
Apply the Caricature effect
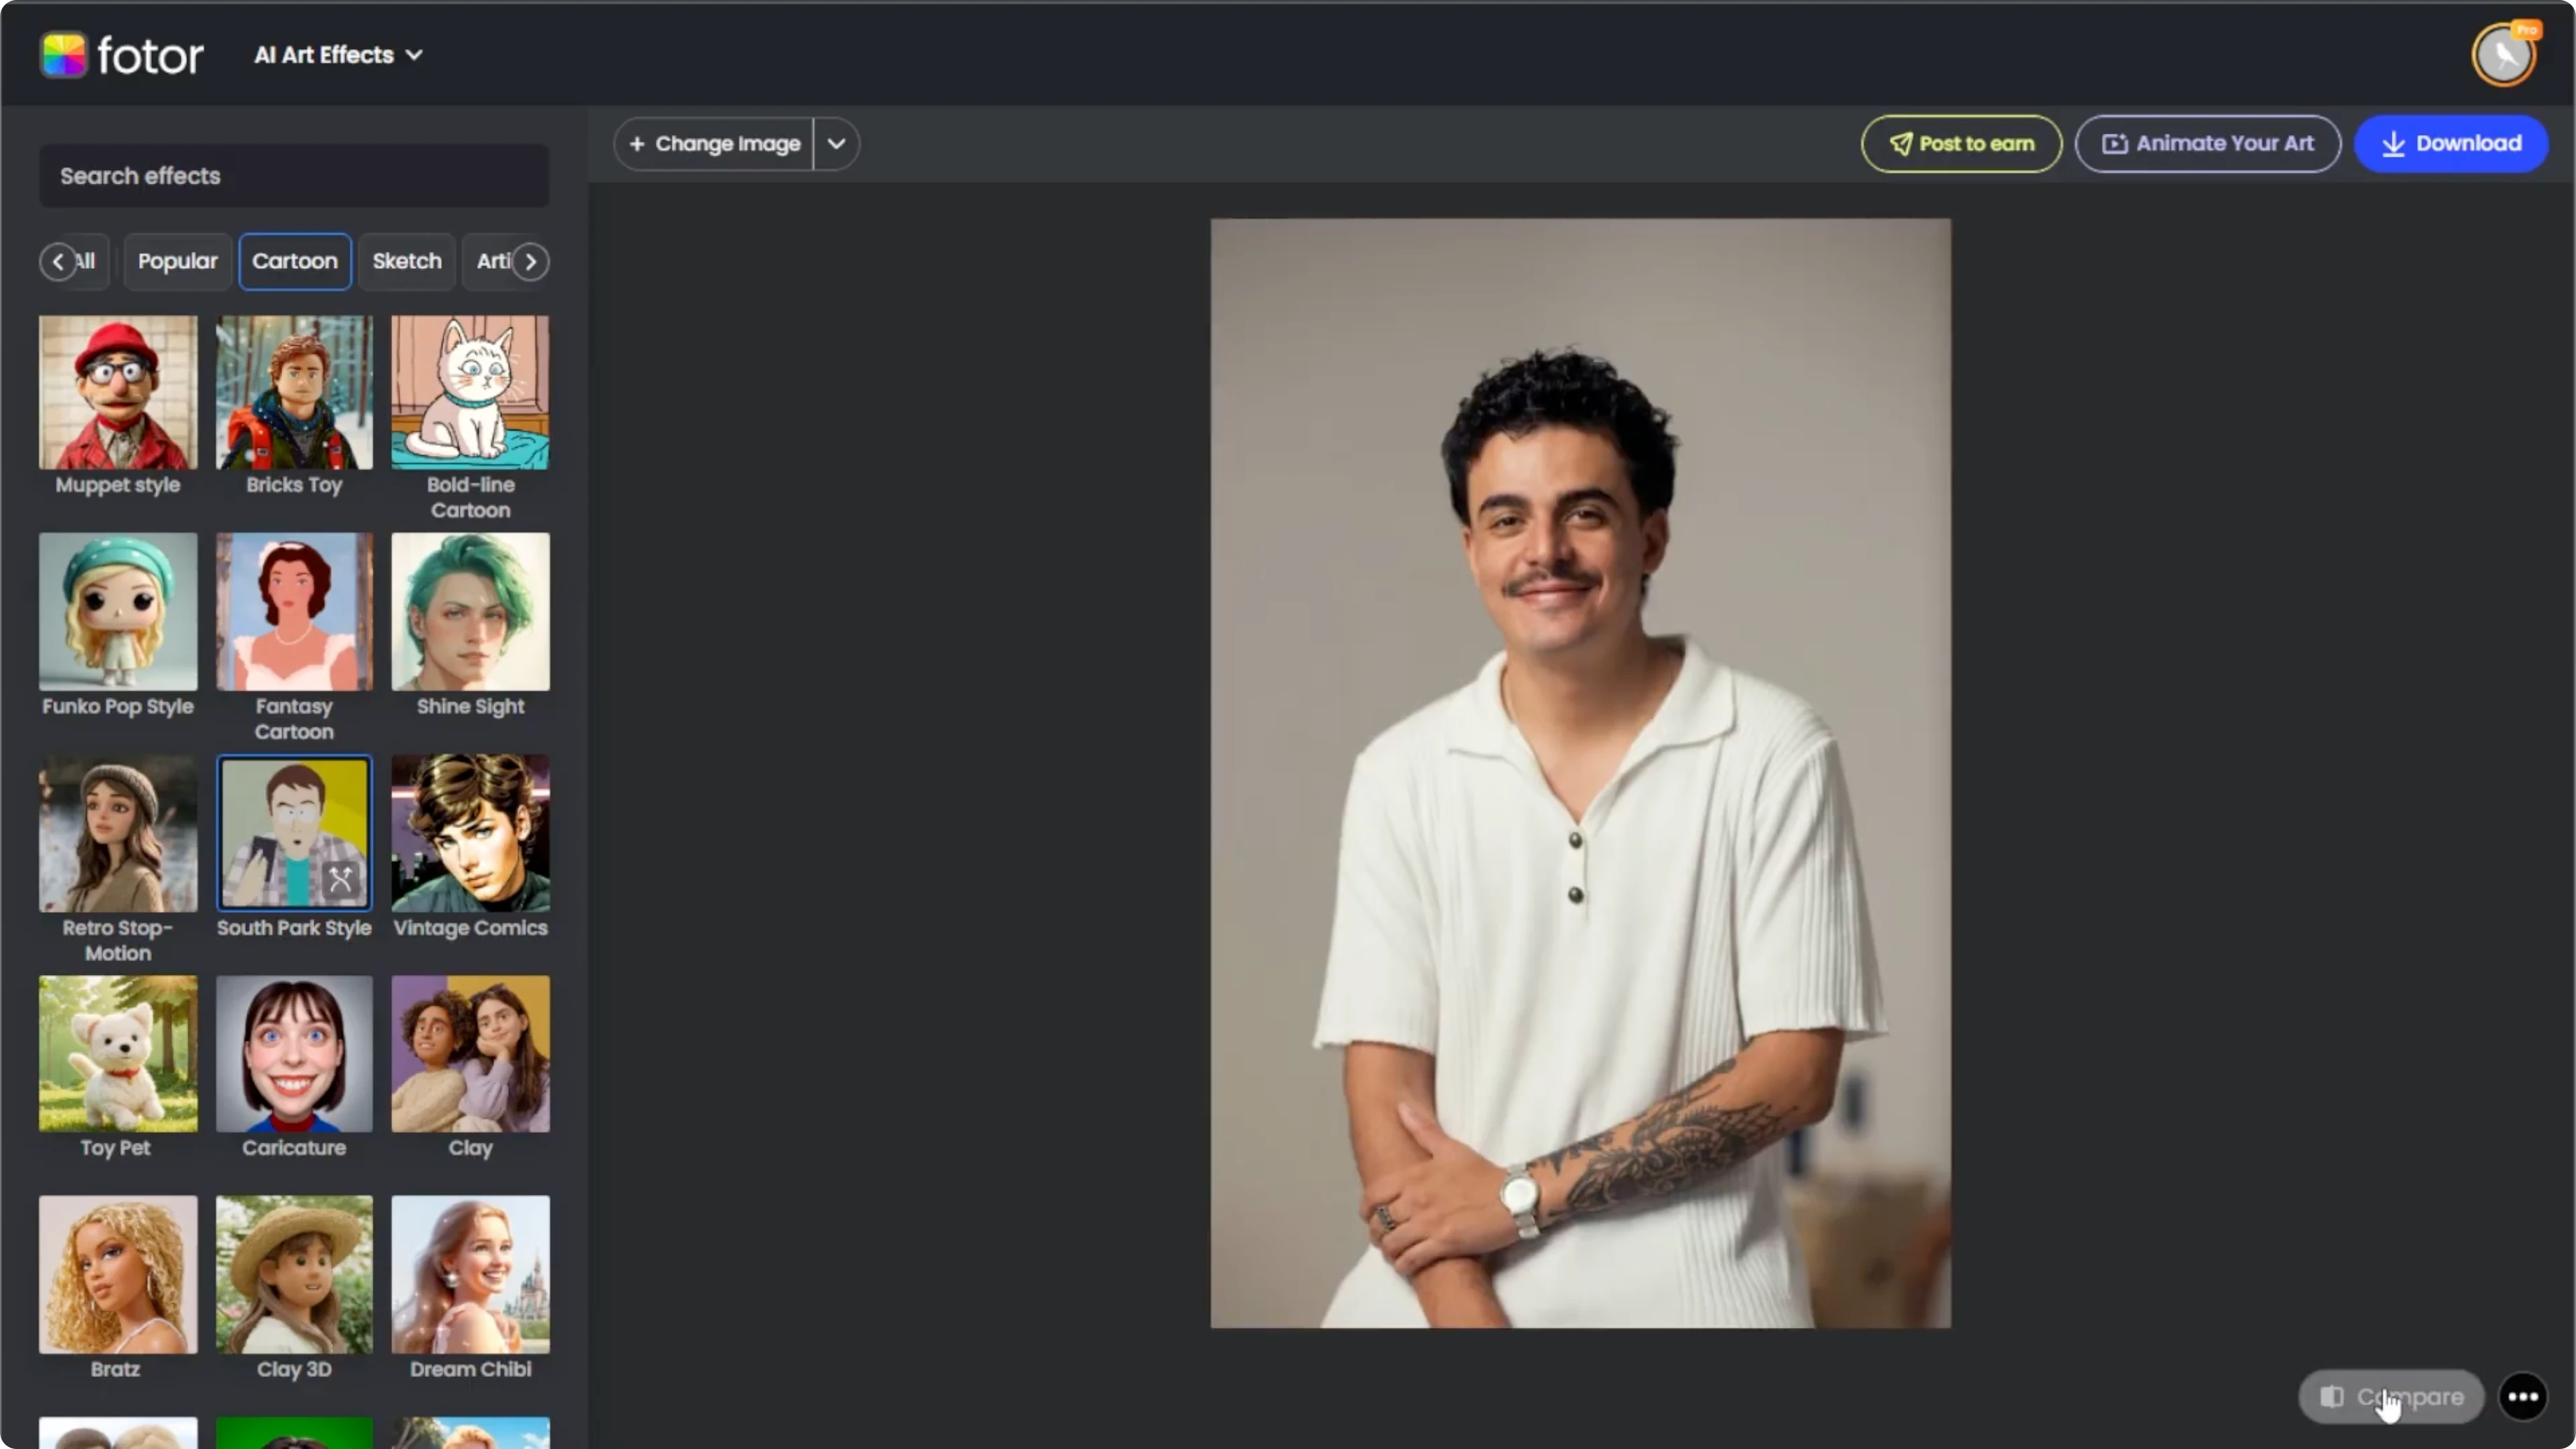pyautogui.click(x=294, y=1054)
